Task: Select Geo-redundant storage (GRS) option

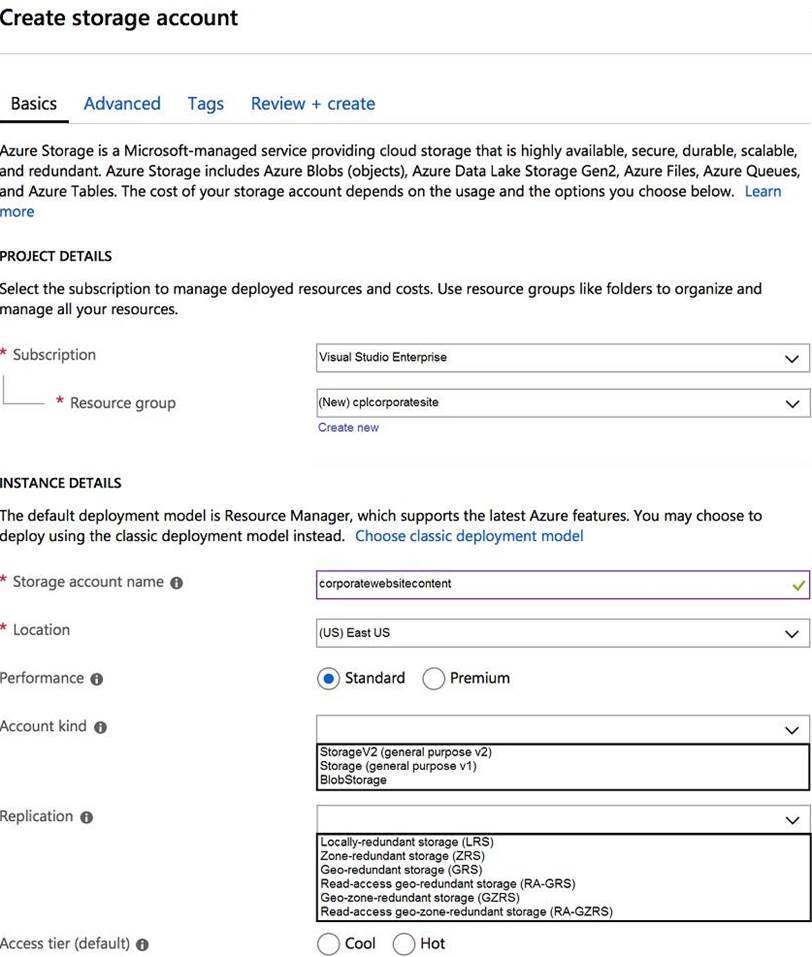Action: 401,870
